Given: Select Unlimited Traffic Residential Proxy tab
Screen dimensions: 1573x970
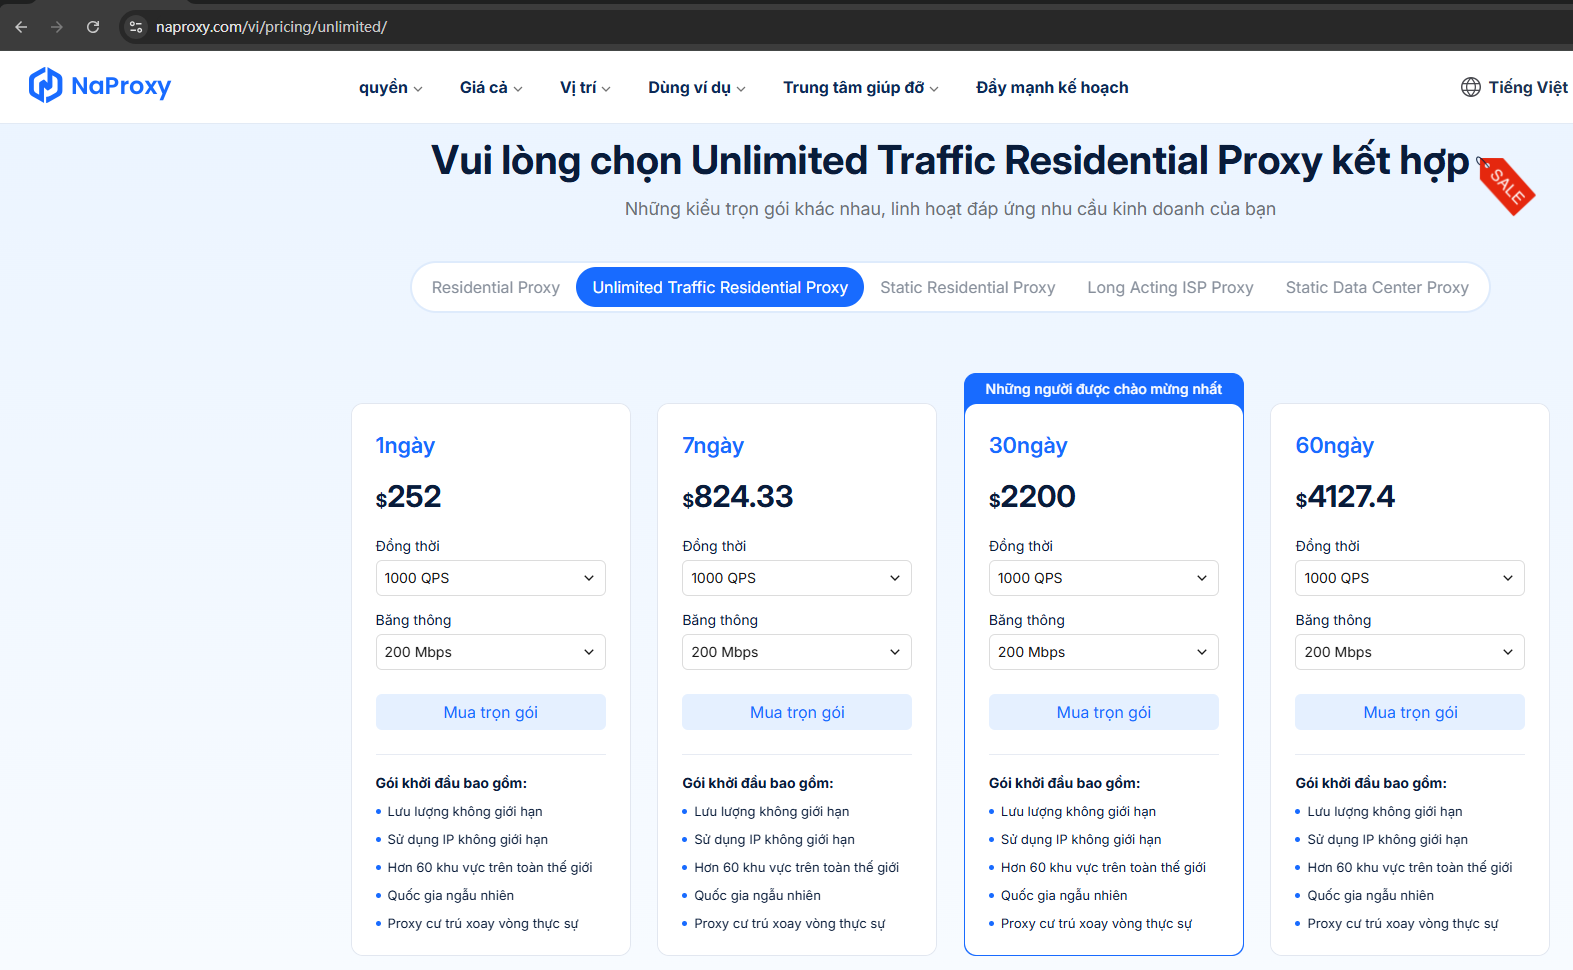Looking at the screenshot, I should click(720, 288).
